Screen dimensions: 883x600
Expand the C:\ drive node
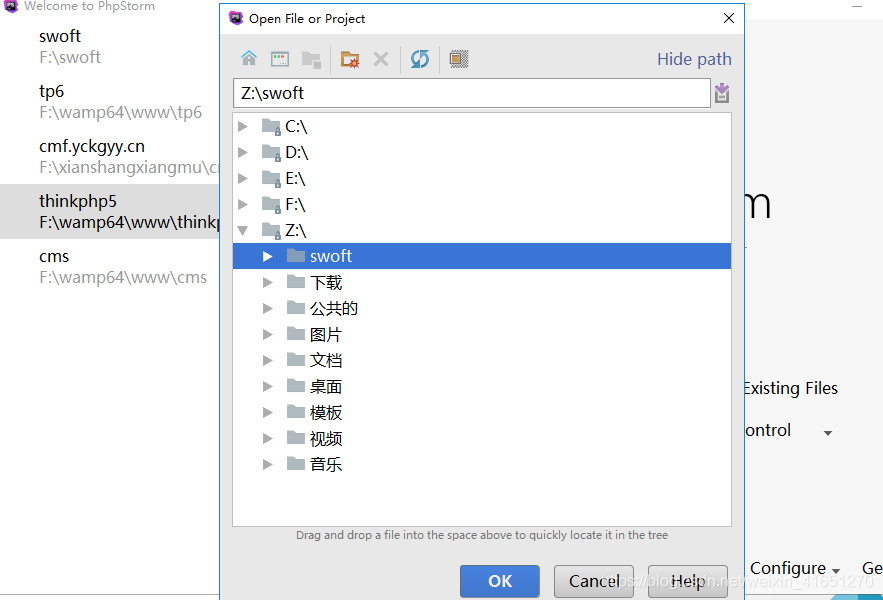pyautogui.click(x=243, y=126)
